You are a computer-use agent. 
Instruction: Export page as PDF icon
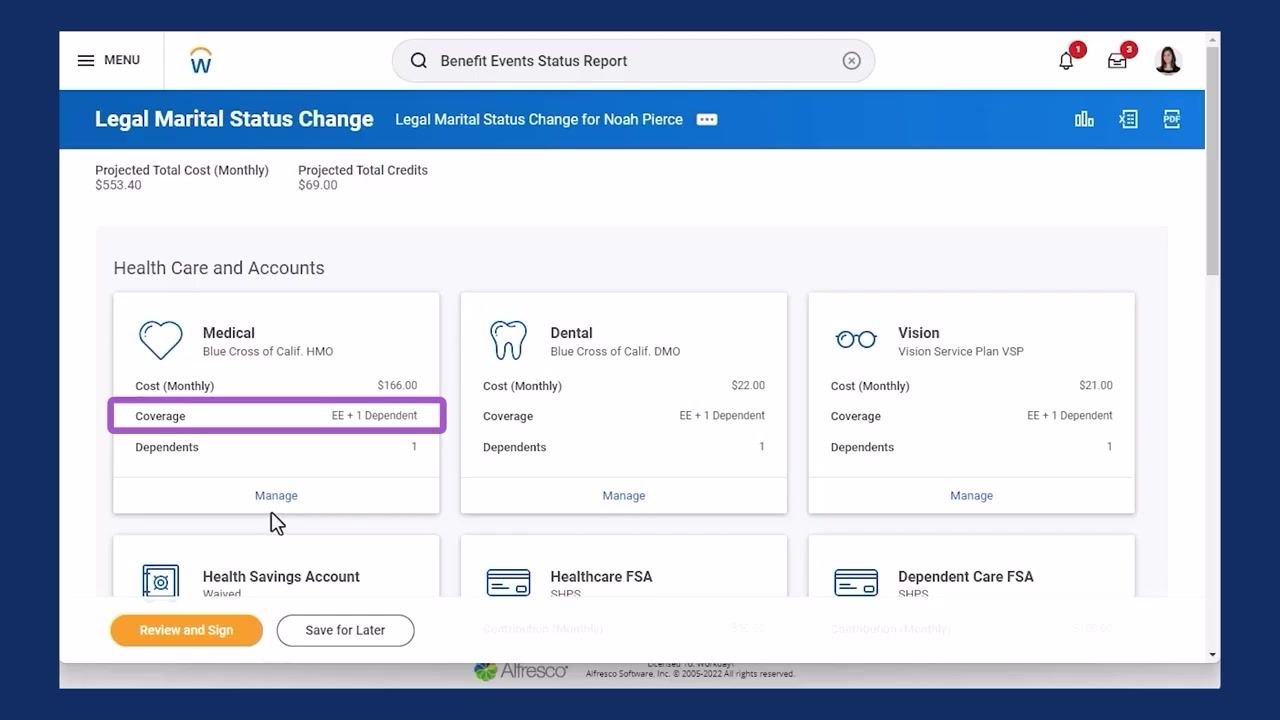pos(1172,119)
